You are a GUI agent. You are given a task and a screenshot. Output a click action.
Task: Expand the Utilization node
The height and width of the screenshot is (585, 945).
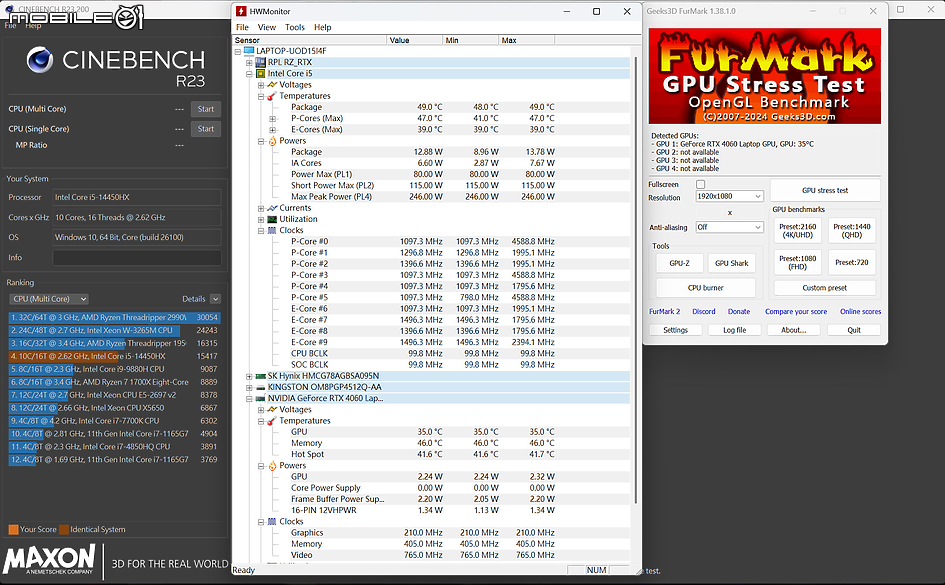[260, 219]
